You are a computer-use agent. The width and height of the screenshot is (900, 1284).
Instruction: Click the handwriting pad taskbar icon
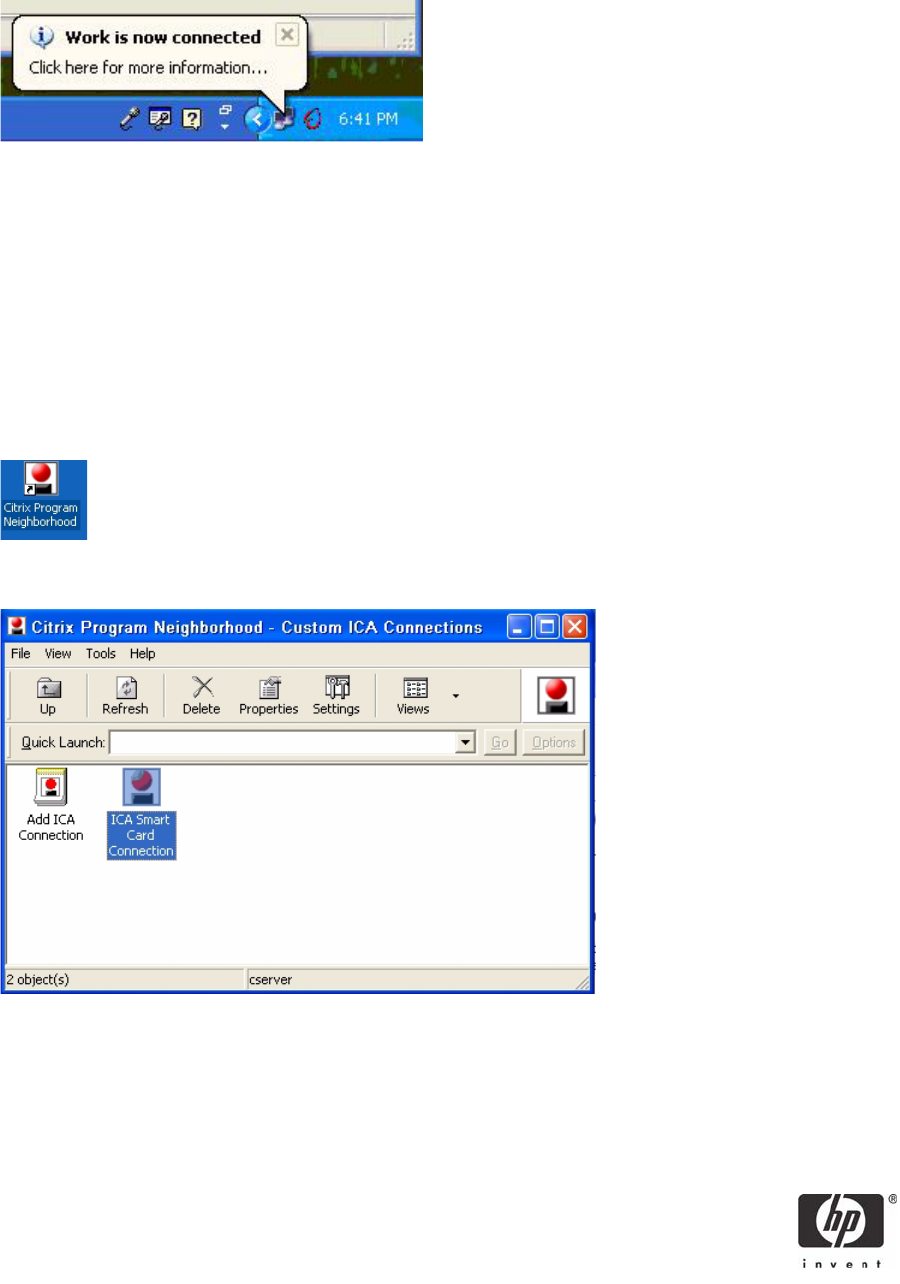(160, 119)
